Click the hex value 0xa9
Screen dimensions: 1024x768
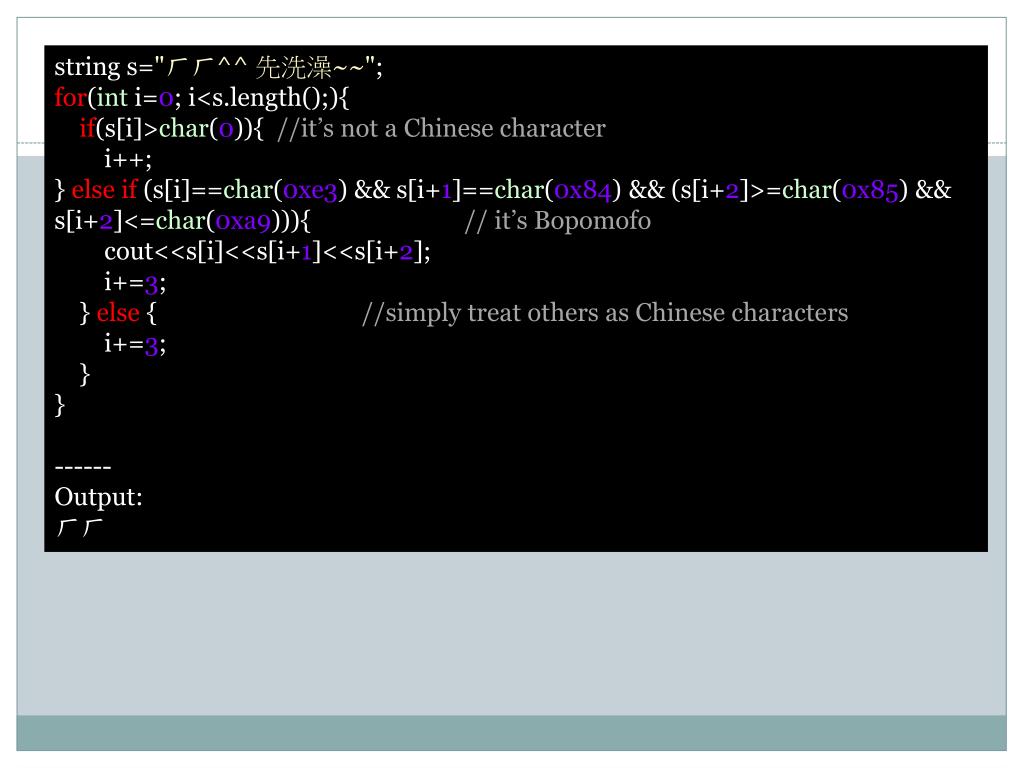tap(243, 221)
